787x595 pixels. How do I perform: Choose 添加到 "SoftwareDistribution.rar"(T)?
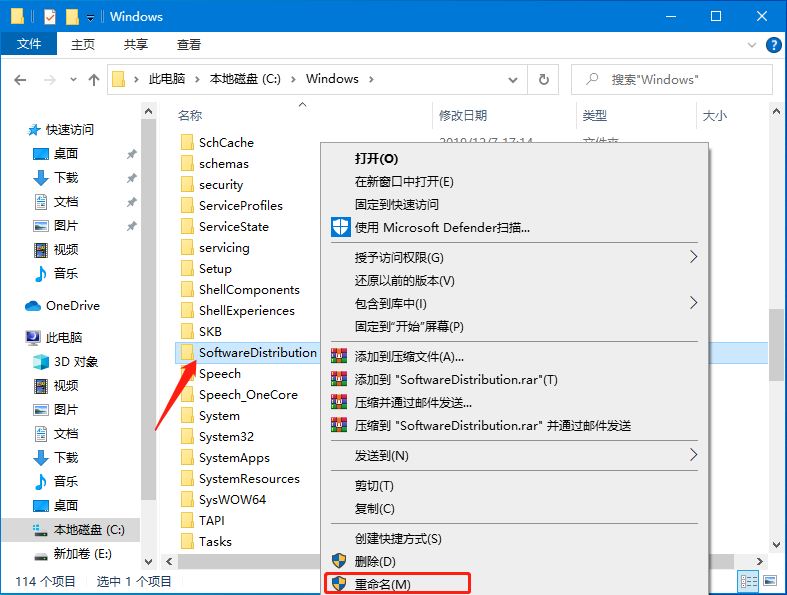click(x=456, y=380)
